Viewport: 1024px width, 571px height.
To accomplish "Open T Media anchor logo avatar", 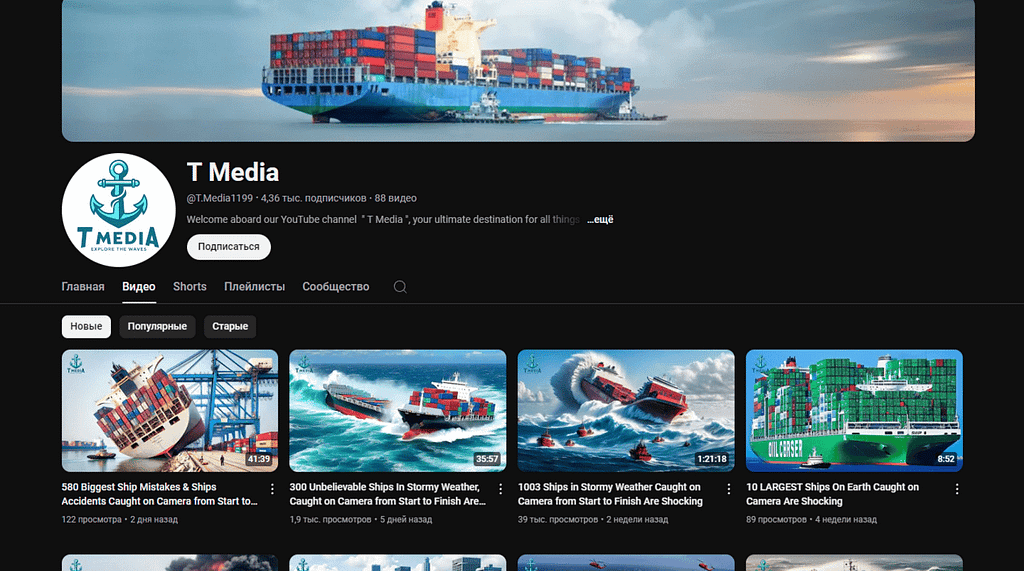I will [118, 210].
